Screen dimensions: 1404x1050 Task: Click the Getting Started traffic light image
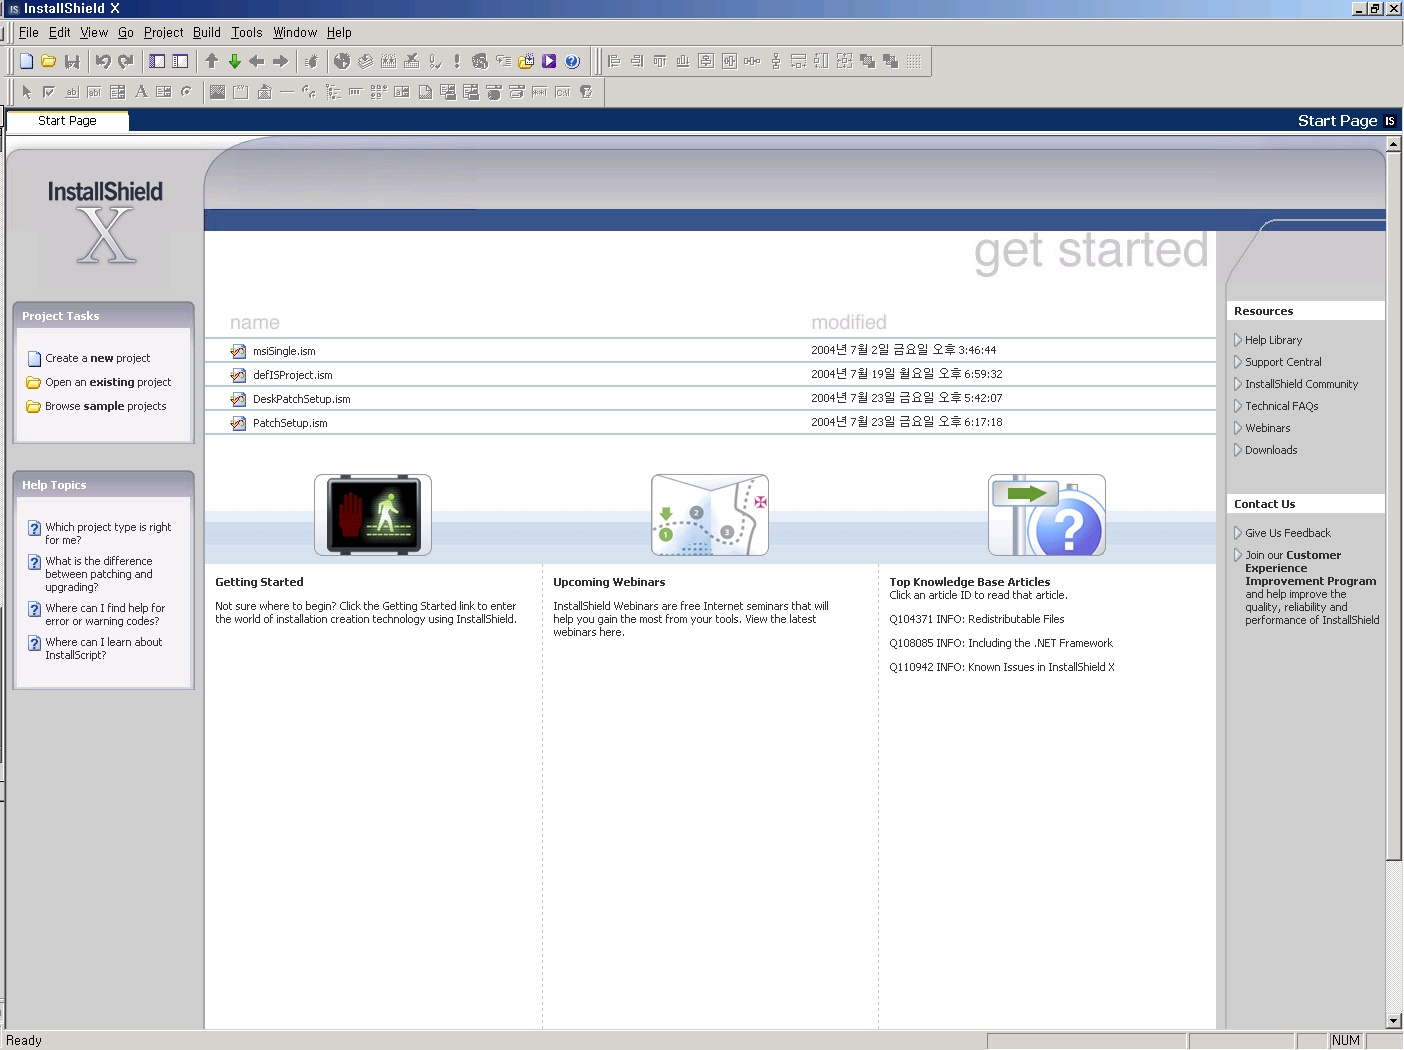[x=373, y=515]
